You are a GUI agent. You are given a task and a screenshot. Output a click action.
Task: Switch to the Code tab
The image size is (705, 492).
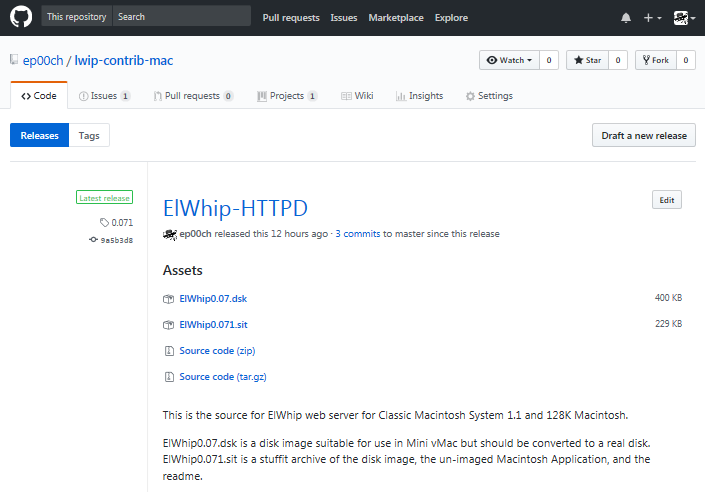pyautogui.click(x=39, y=96)
